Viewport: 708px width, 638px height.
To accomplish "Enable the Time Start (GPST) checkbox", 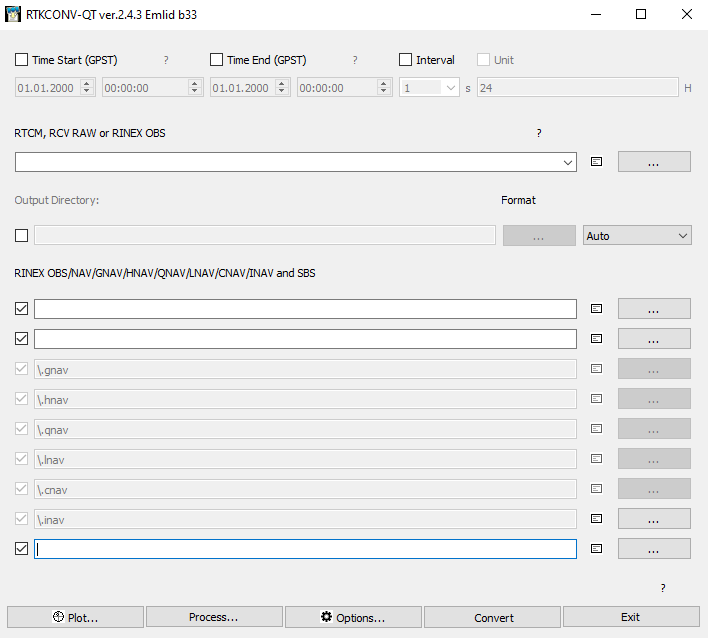I will (21, 60).
